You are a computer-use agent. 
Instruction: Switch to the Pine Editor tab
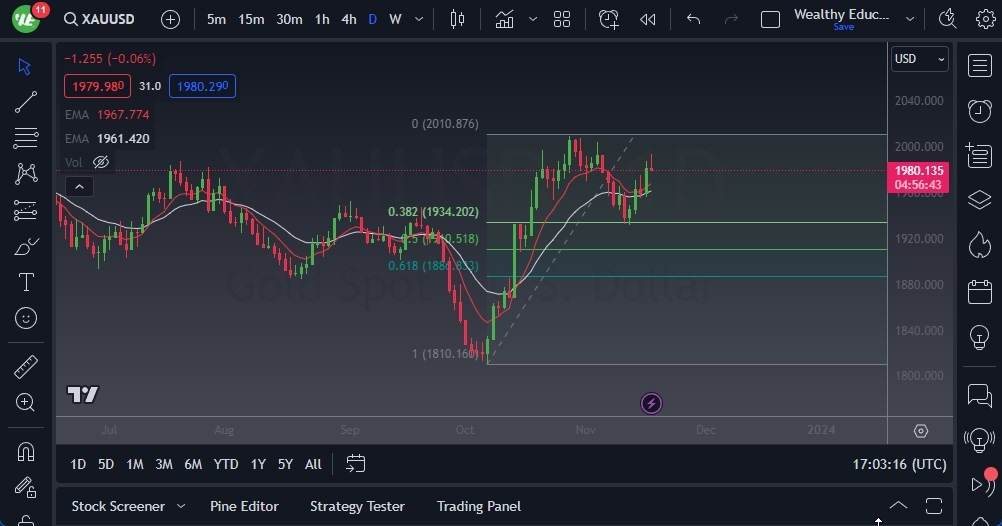(244, 506)
